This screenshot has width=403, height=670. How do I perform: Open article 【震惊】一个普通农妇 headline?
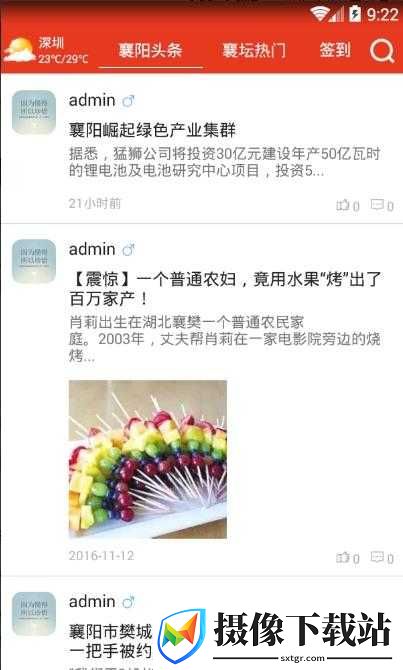[x=225, y=289]
